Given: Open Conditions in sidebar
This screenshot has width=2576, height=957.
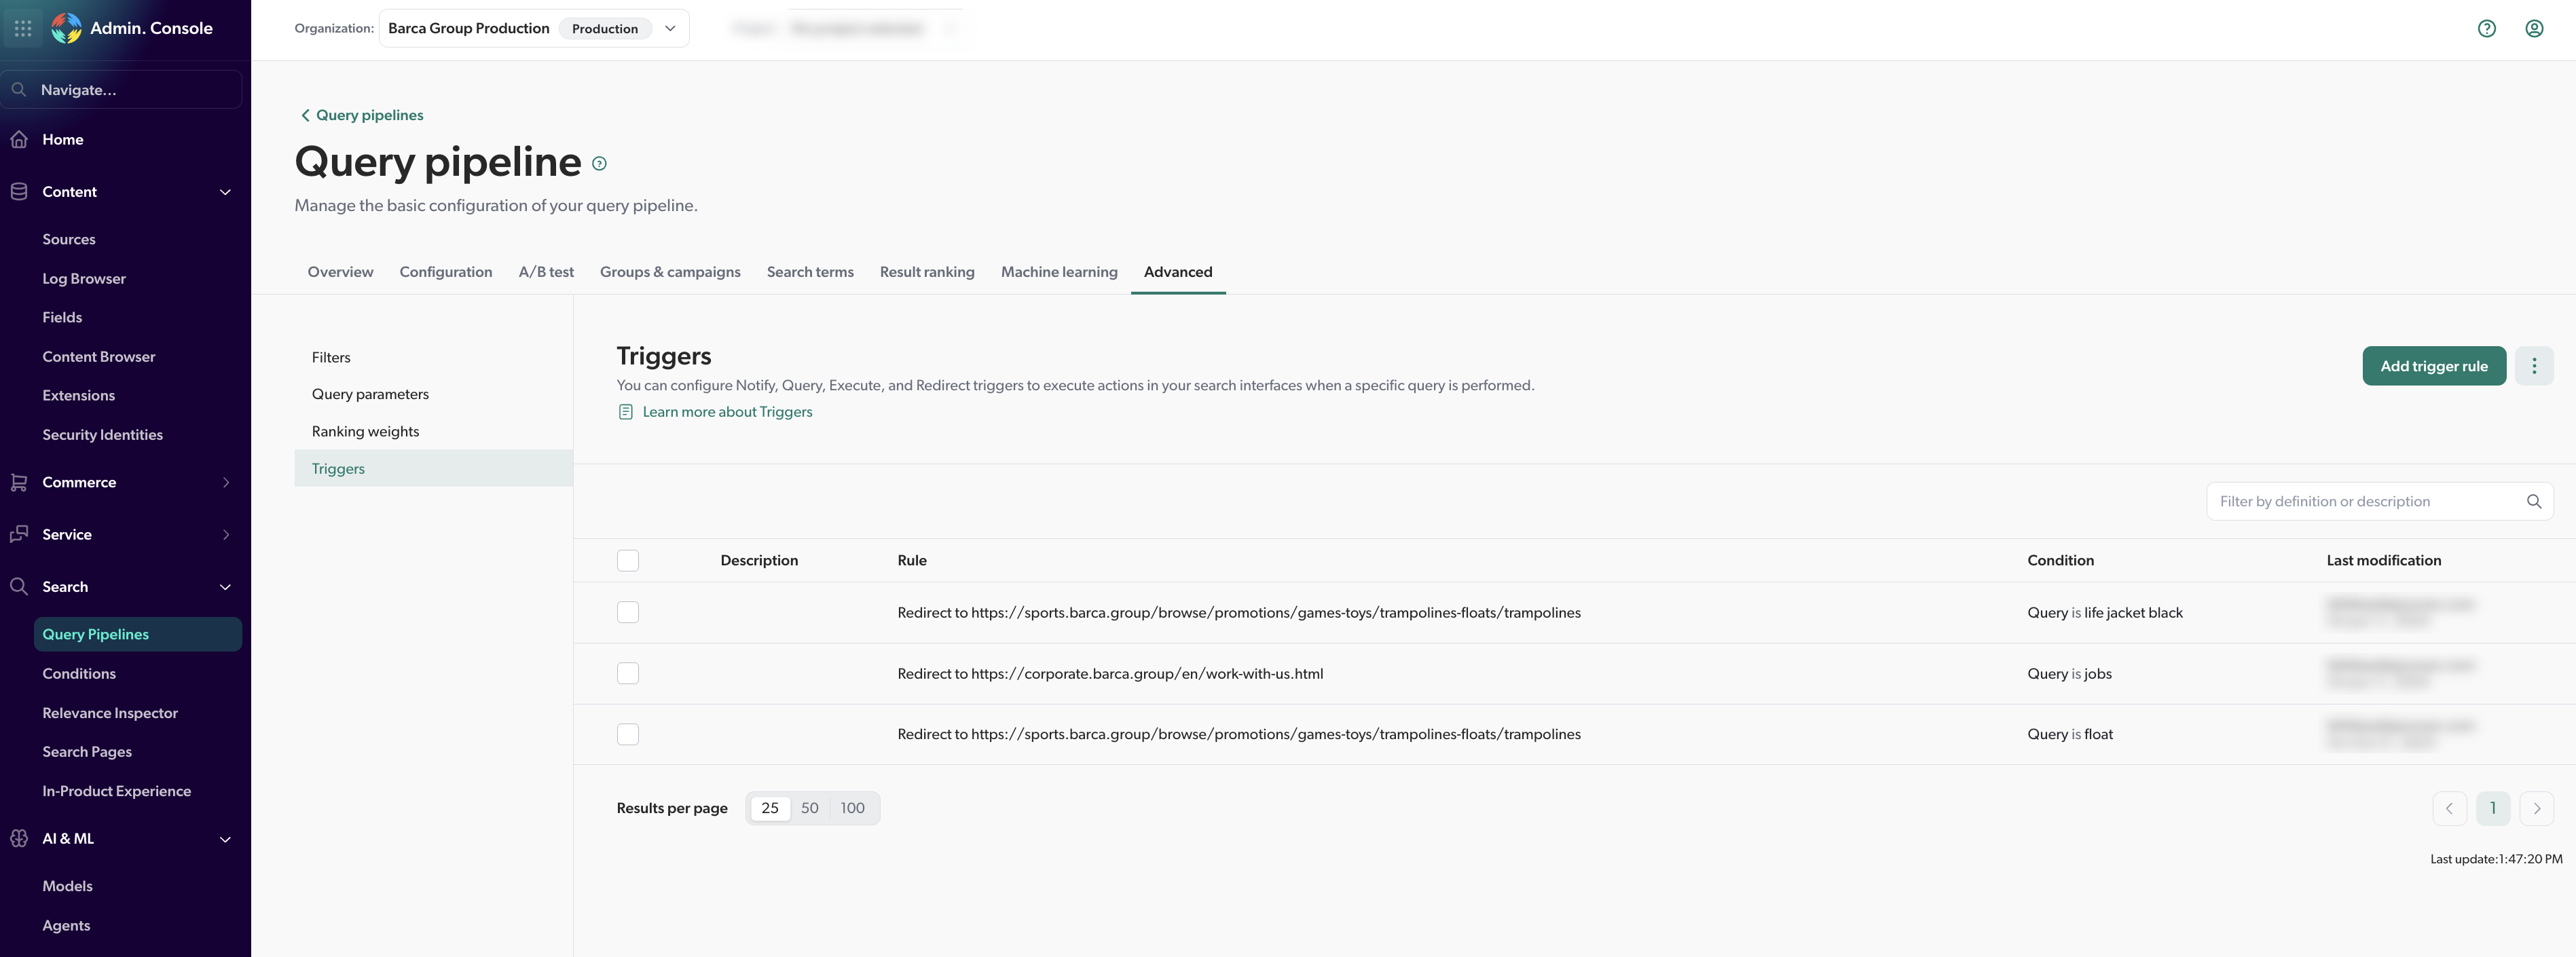Looking at the screenshot, I should [79, 674].
